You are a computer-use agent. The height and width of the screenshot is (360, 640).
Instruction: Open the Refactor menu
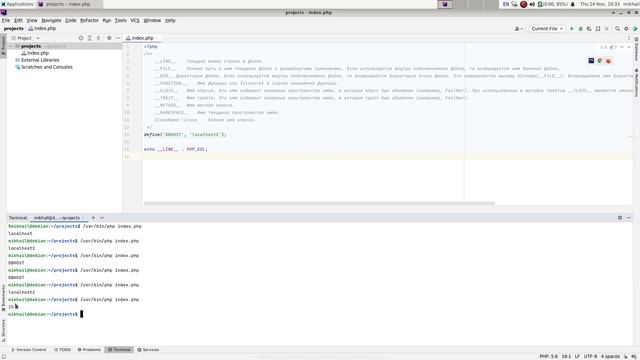[89, 20]
